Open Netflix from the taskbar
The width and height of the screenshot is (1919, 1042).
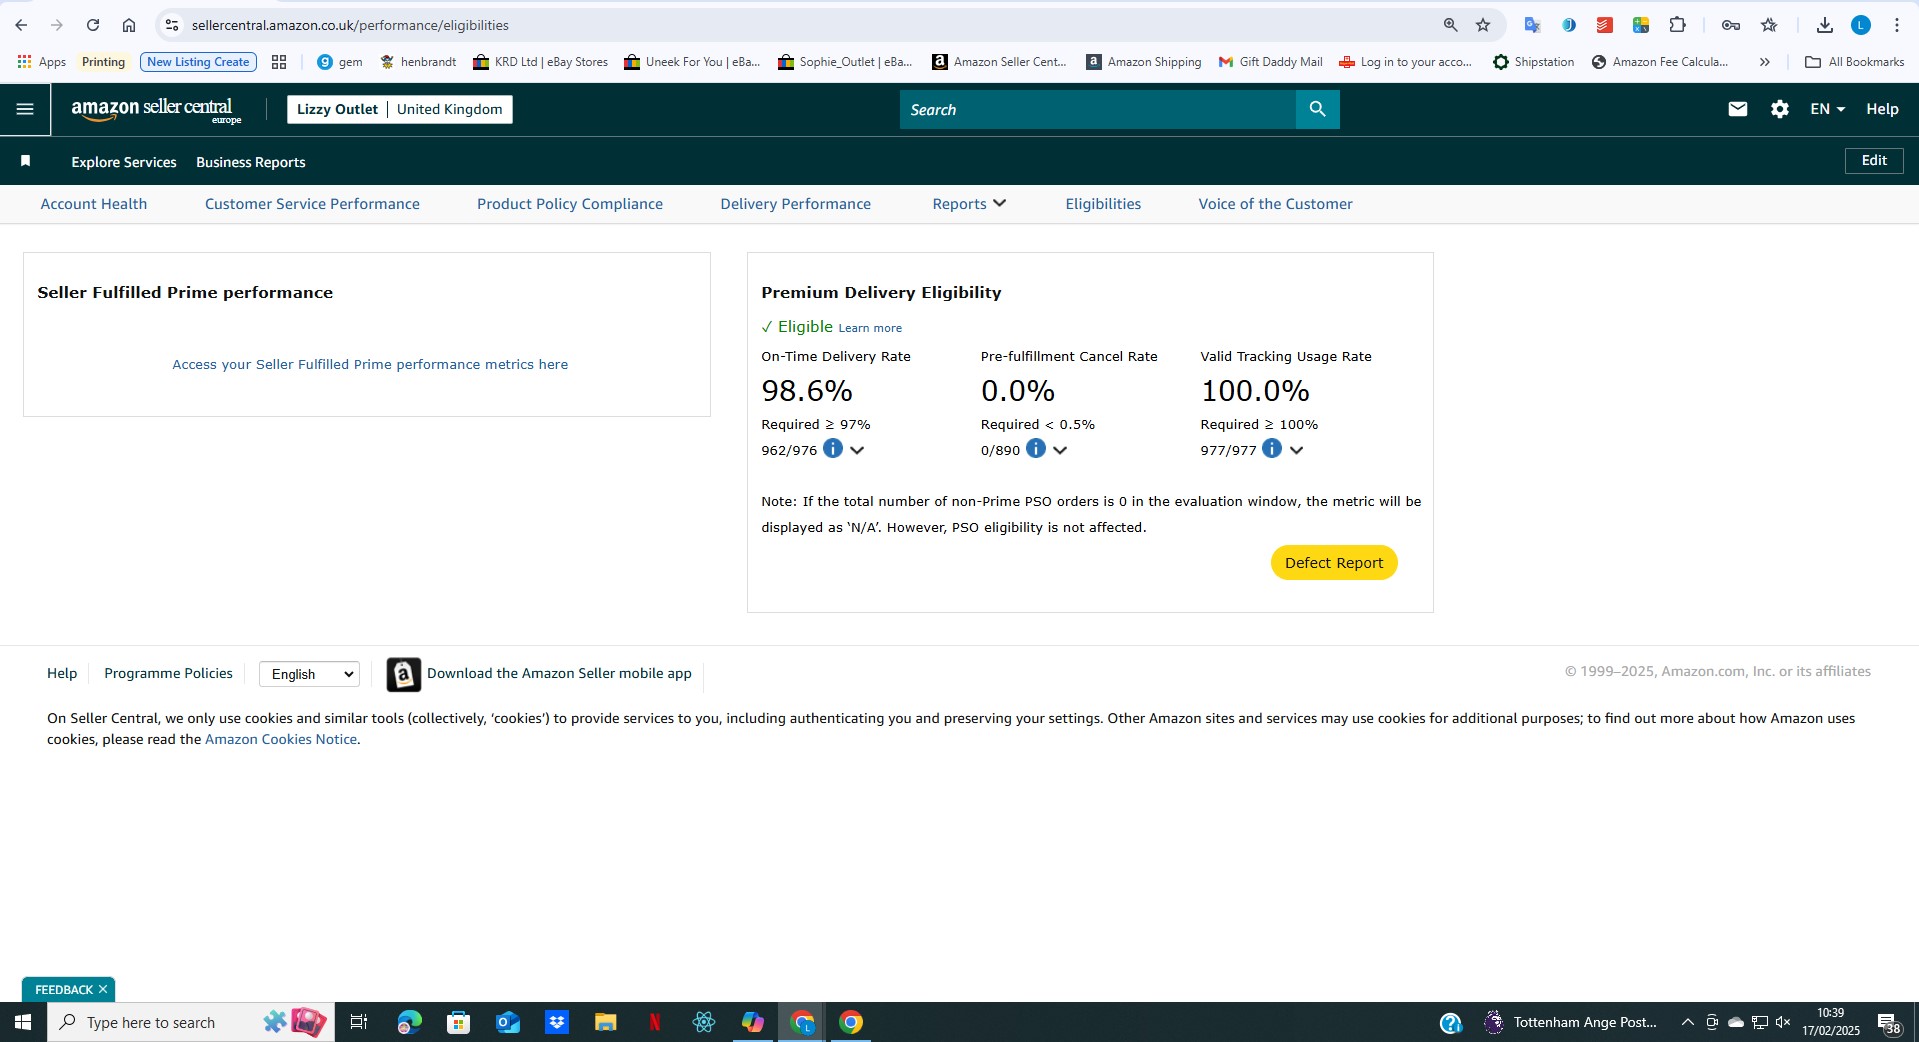655,1022
